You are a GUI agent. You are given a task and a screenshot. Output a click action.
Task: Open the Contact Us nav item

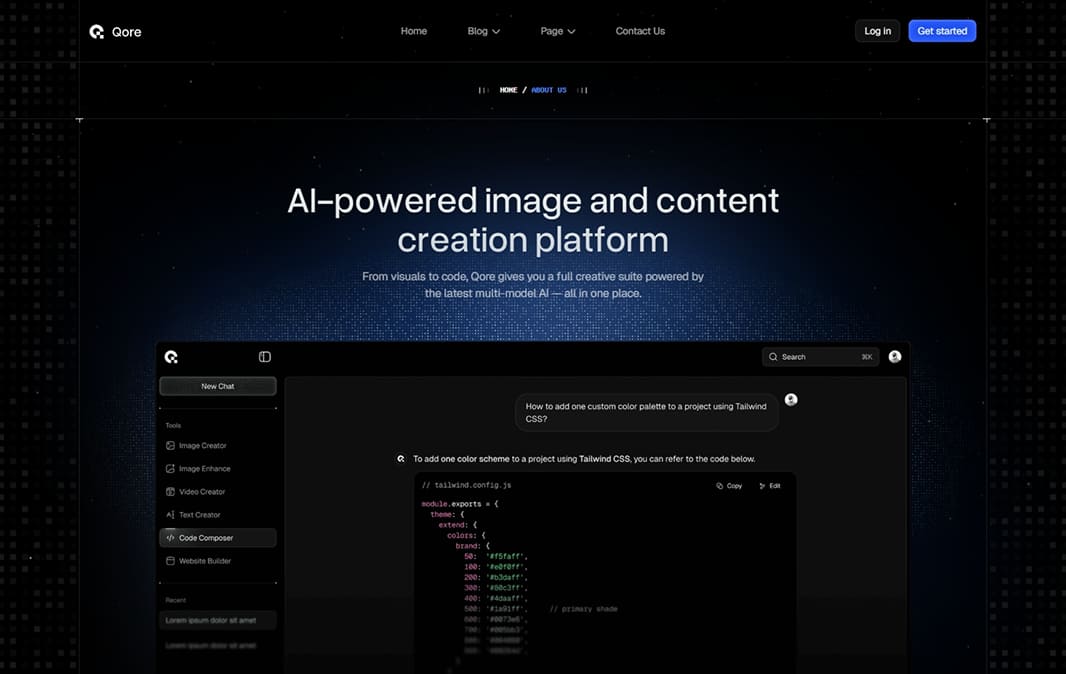point(640,31)
